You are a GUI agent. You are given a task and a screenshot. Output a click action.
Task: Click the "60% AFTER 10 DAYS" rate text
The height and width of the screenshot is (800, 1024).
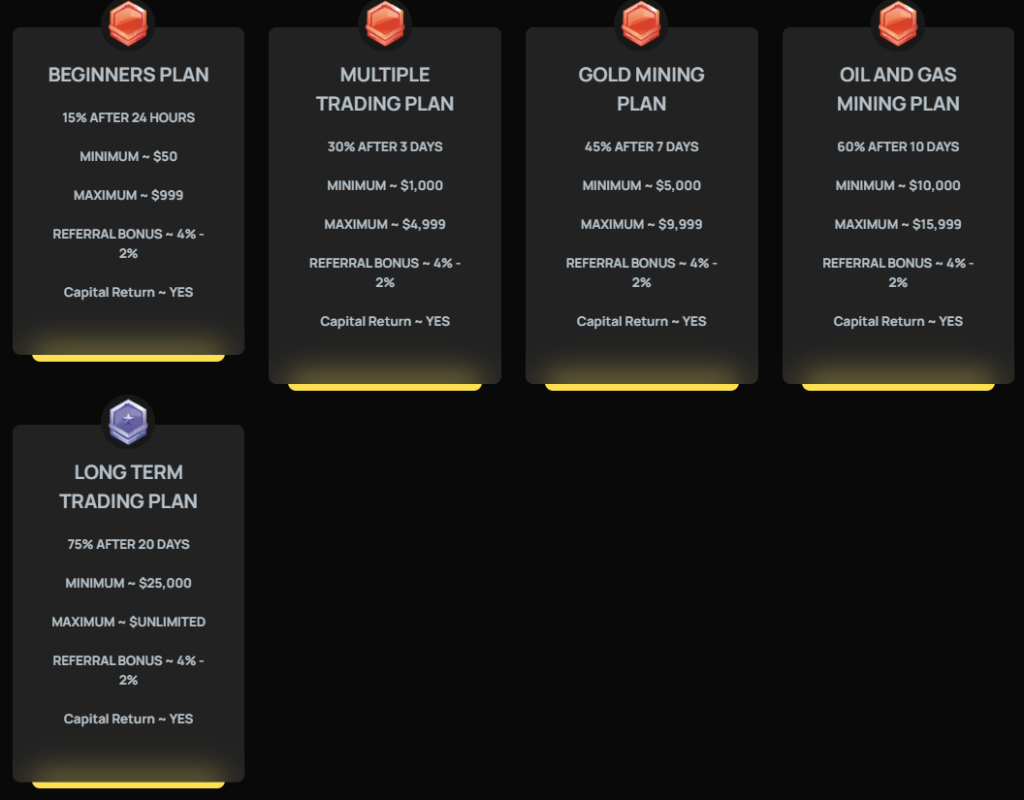[898, 147]
